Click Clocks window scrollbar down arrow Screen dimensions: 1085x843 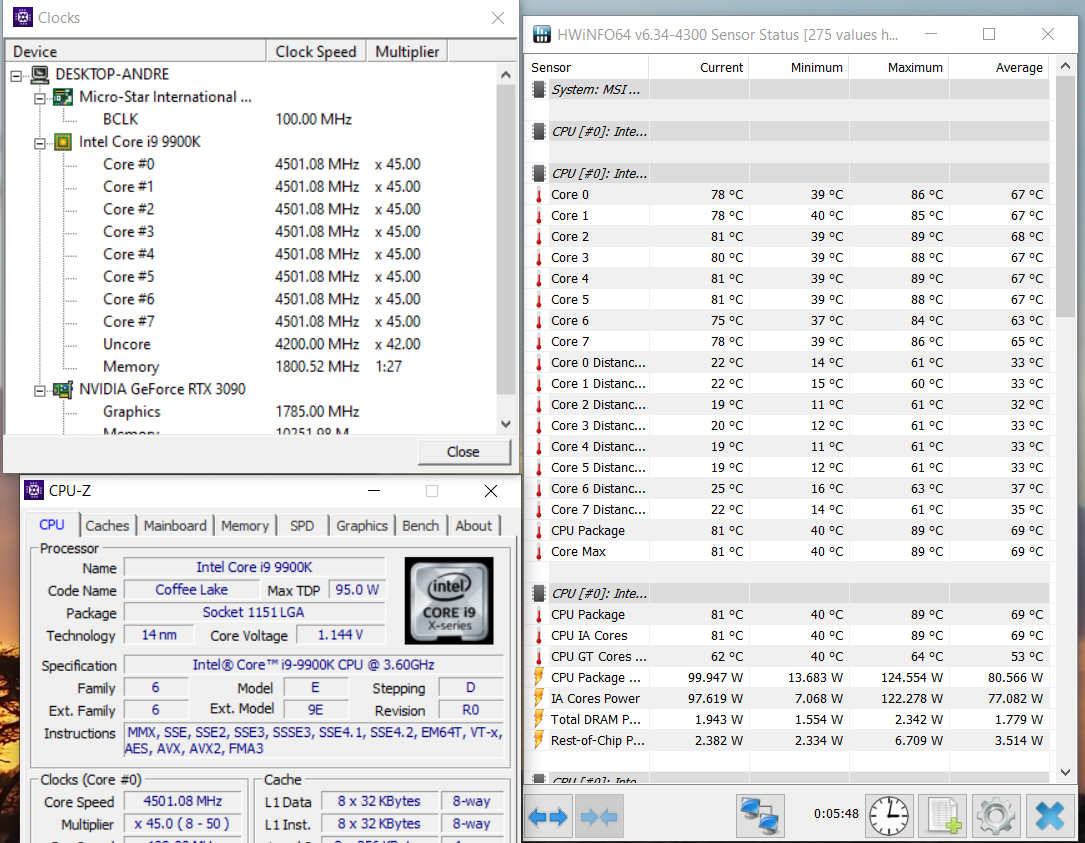(x=506, y=424)
